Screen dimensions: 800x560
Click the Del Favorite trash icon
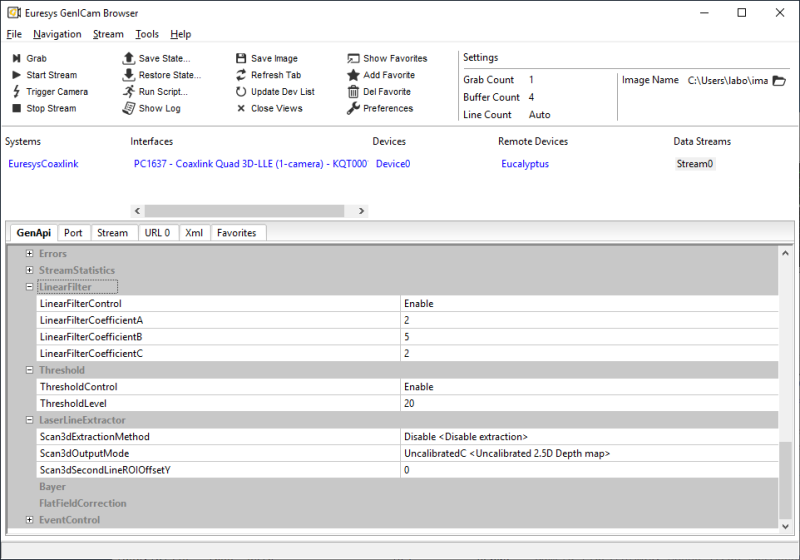pos(354,92)
